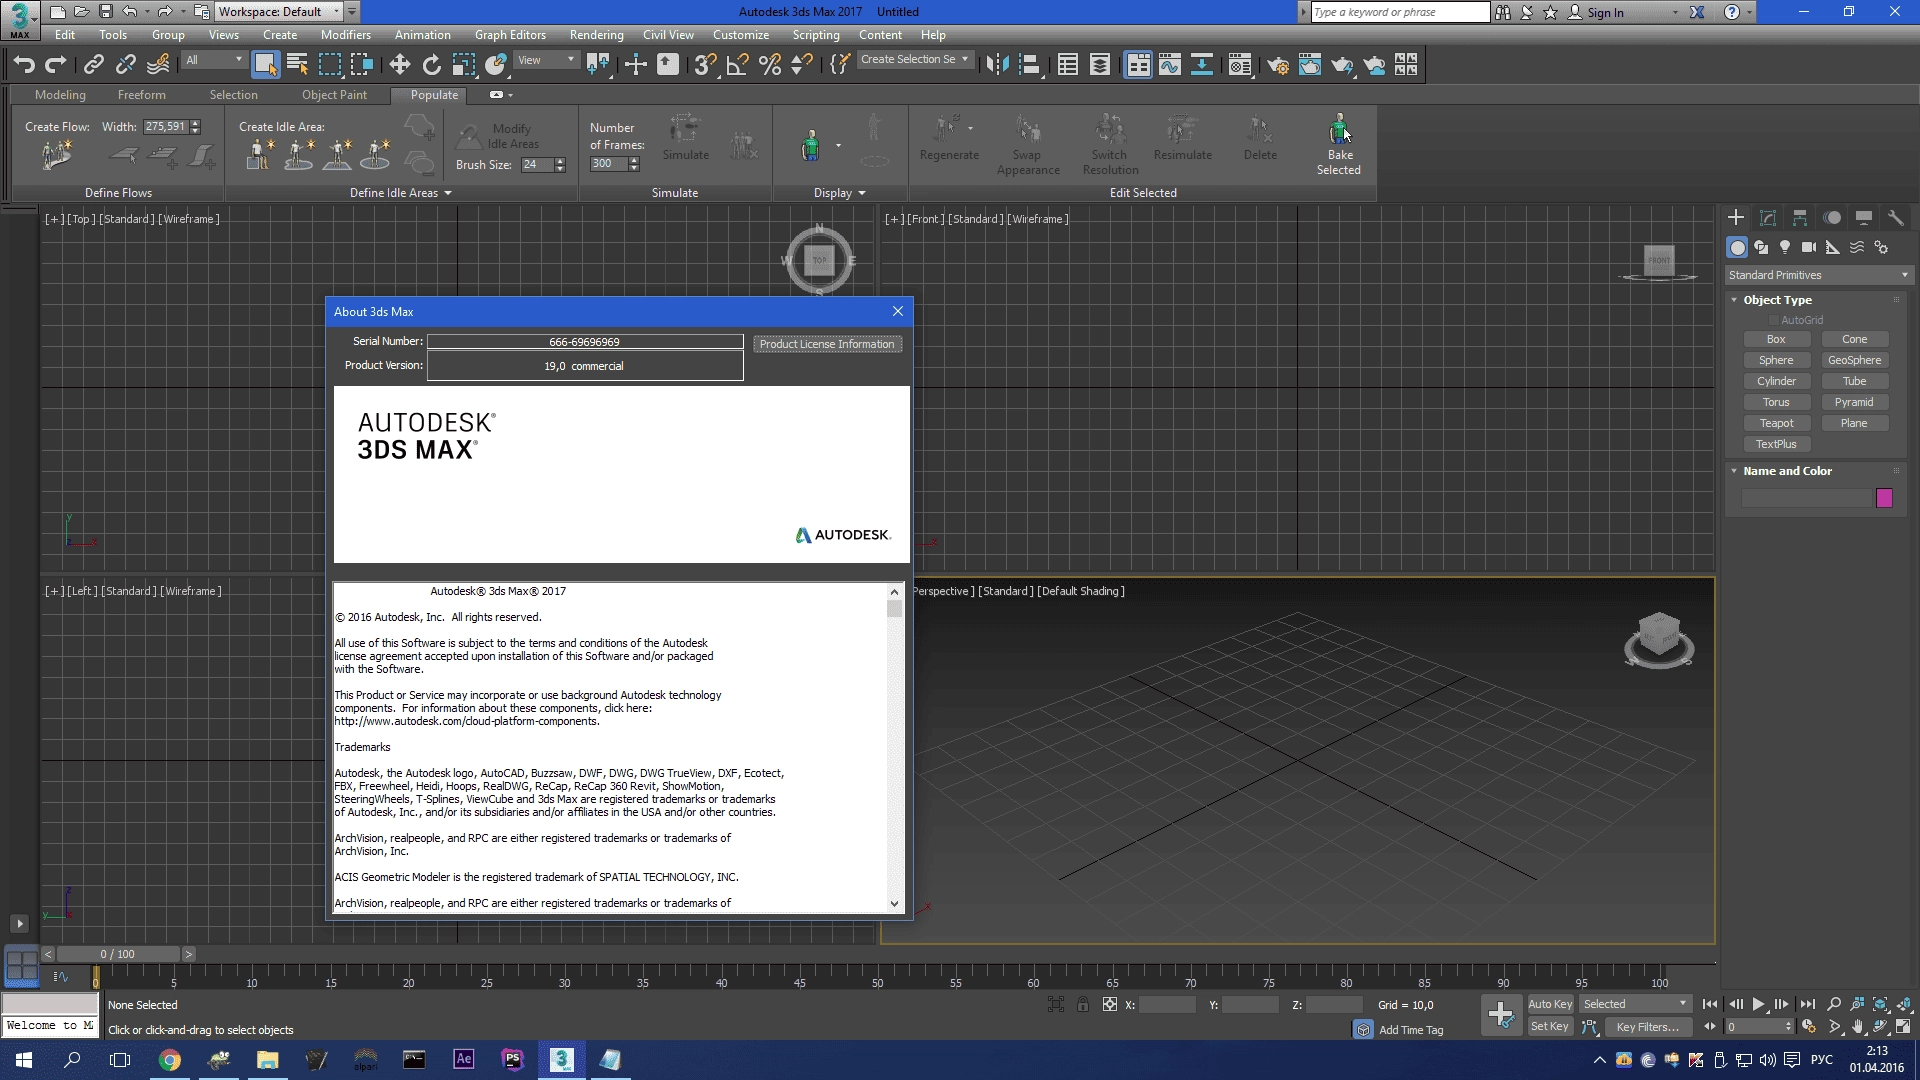Click the time slider 0 / 100 handle

tap(118, 954)
